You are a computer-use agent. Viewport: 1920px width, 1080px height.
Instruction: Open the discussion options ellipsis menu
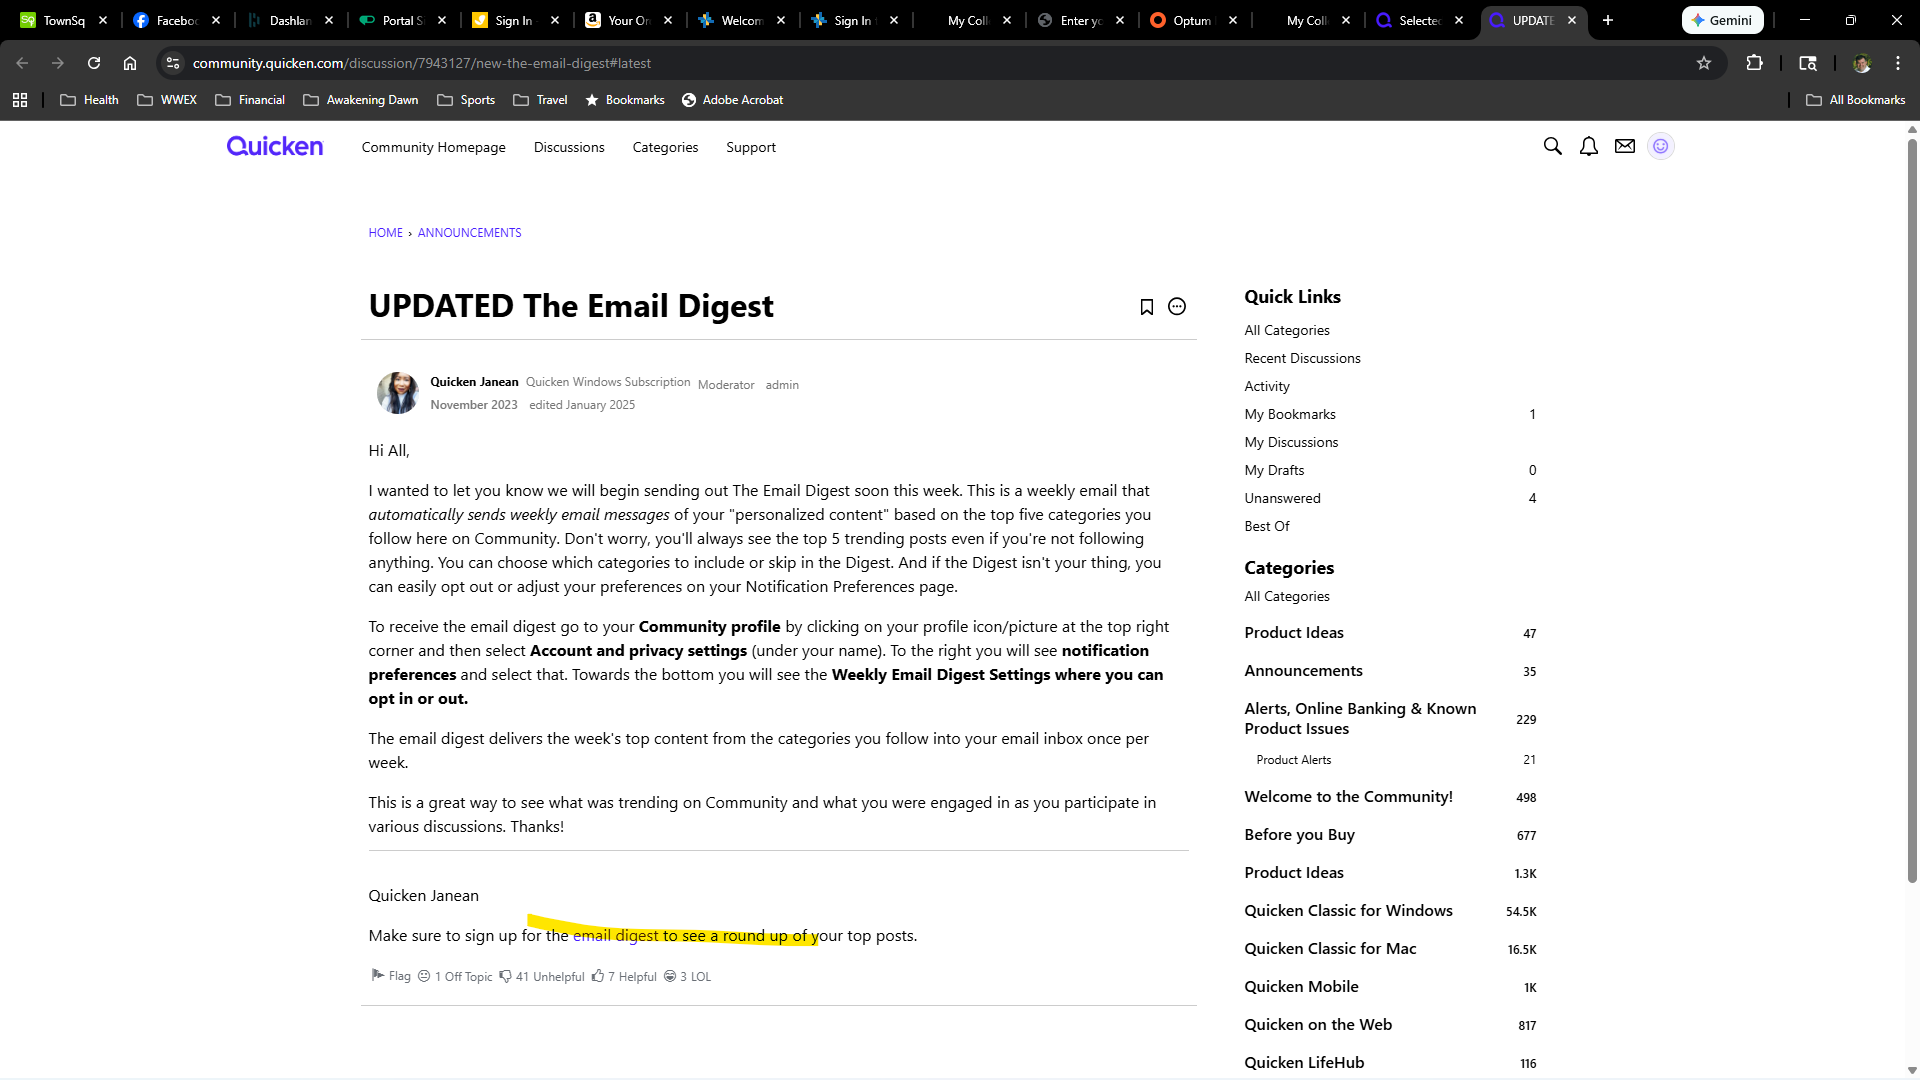pyautogui.click(x=1177, y=307)
